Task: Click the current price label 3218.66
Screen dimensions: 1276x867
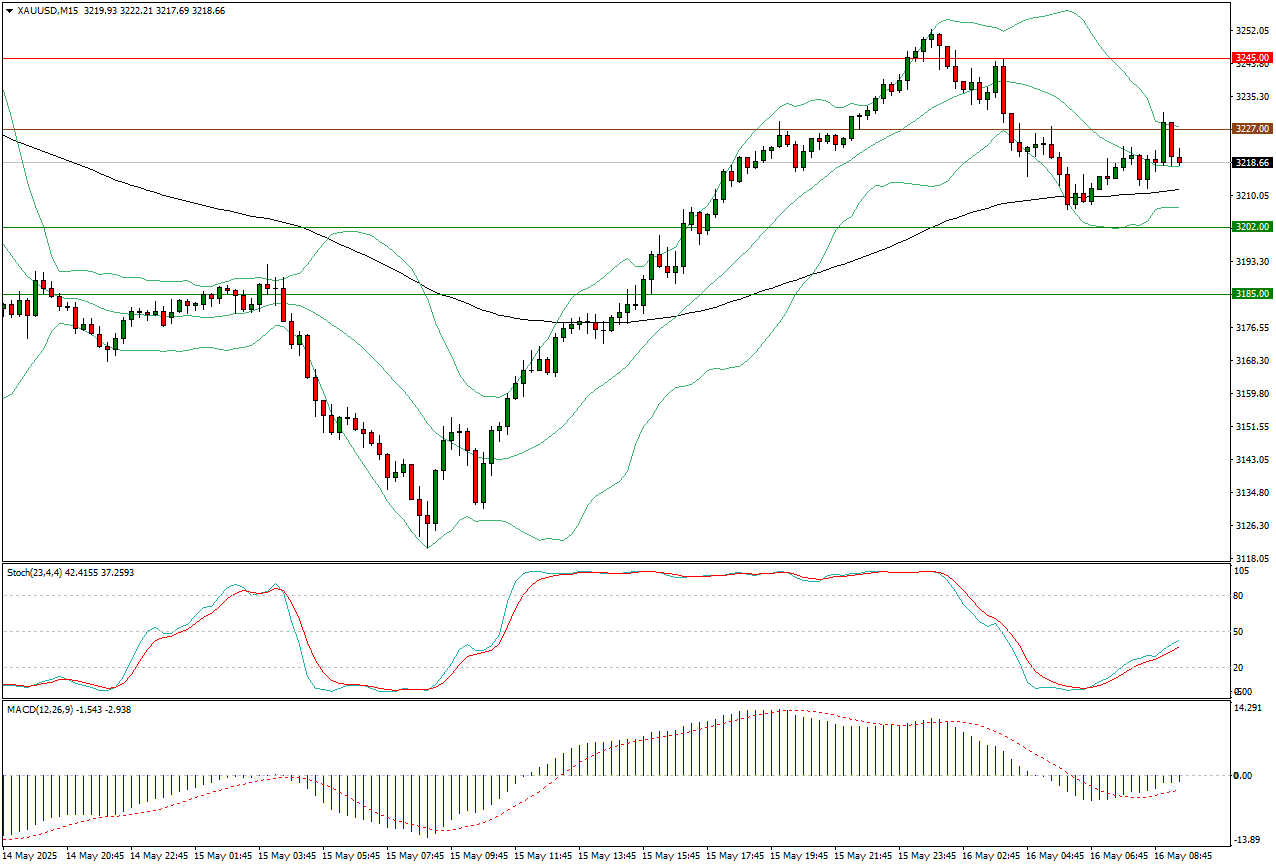Action: coord(1252,162)
